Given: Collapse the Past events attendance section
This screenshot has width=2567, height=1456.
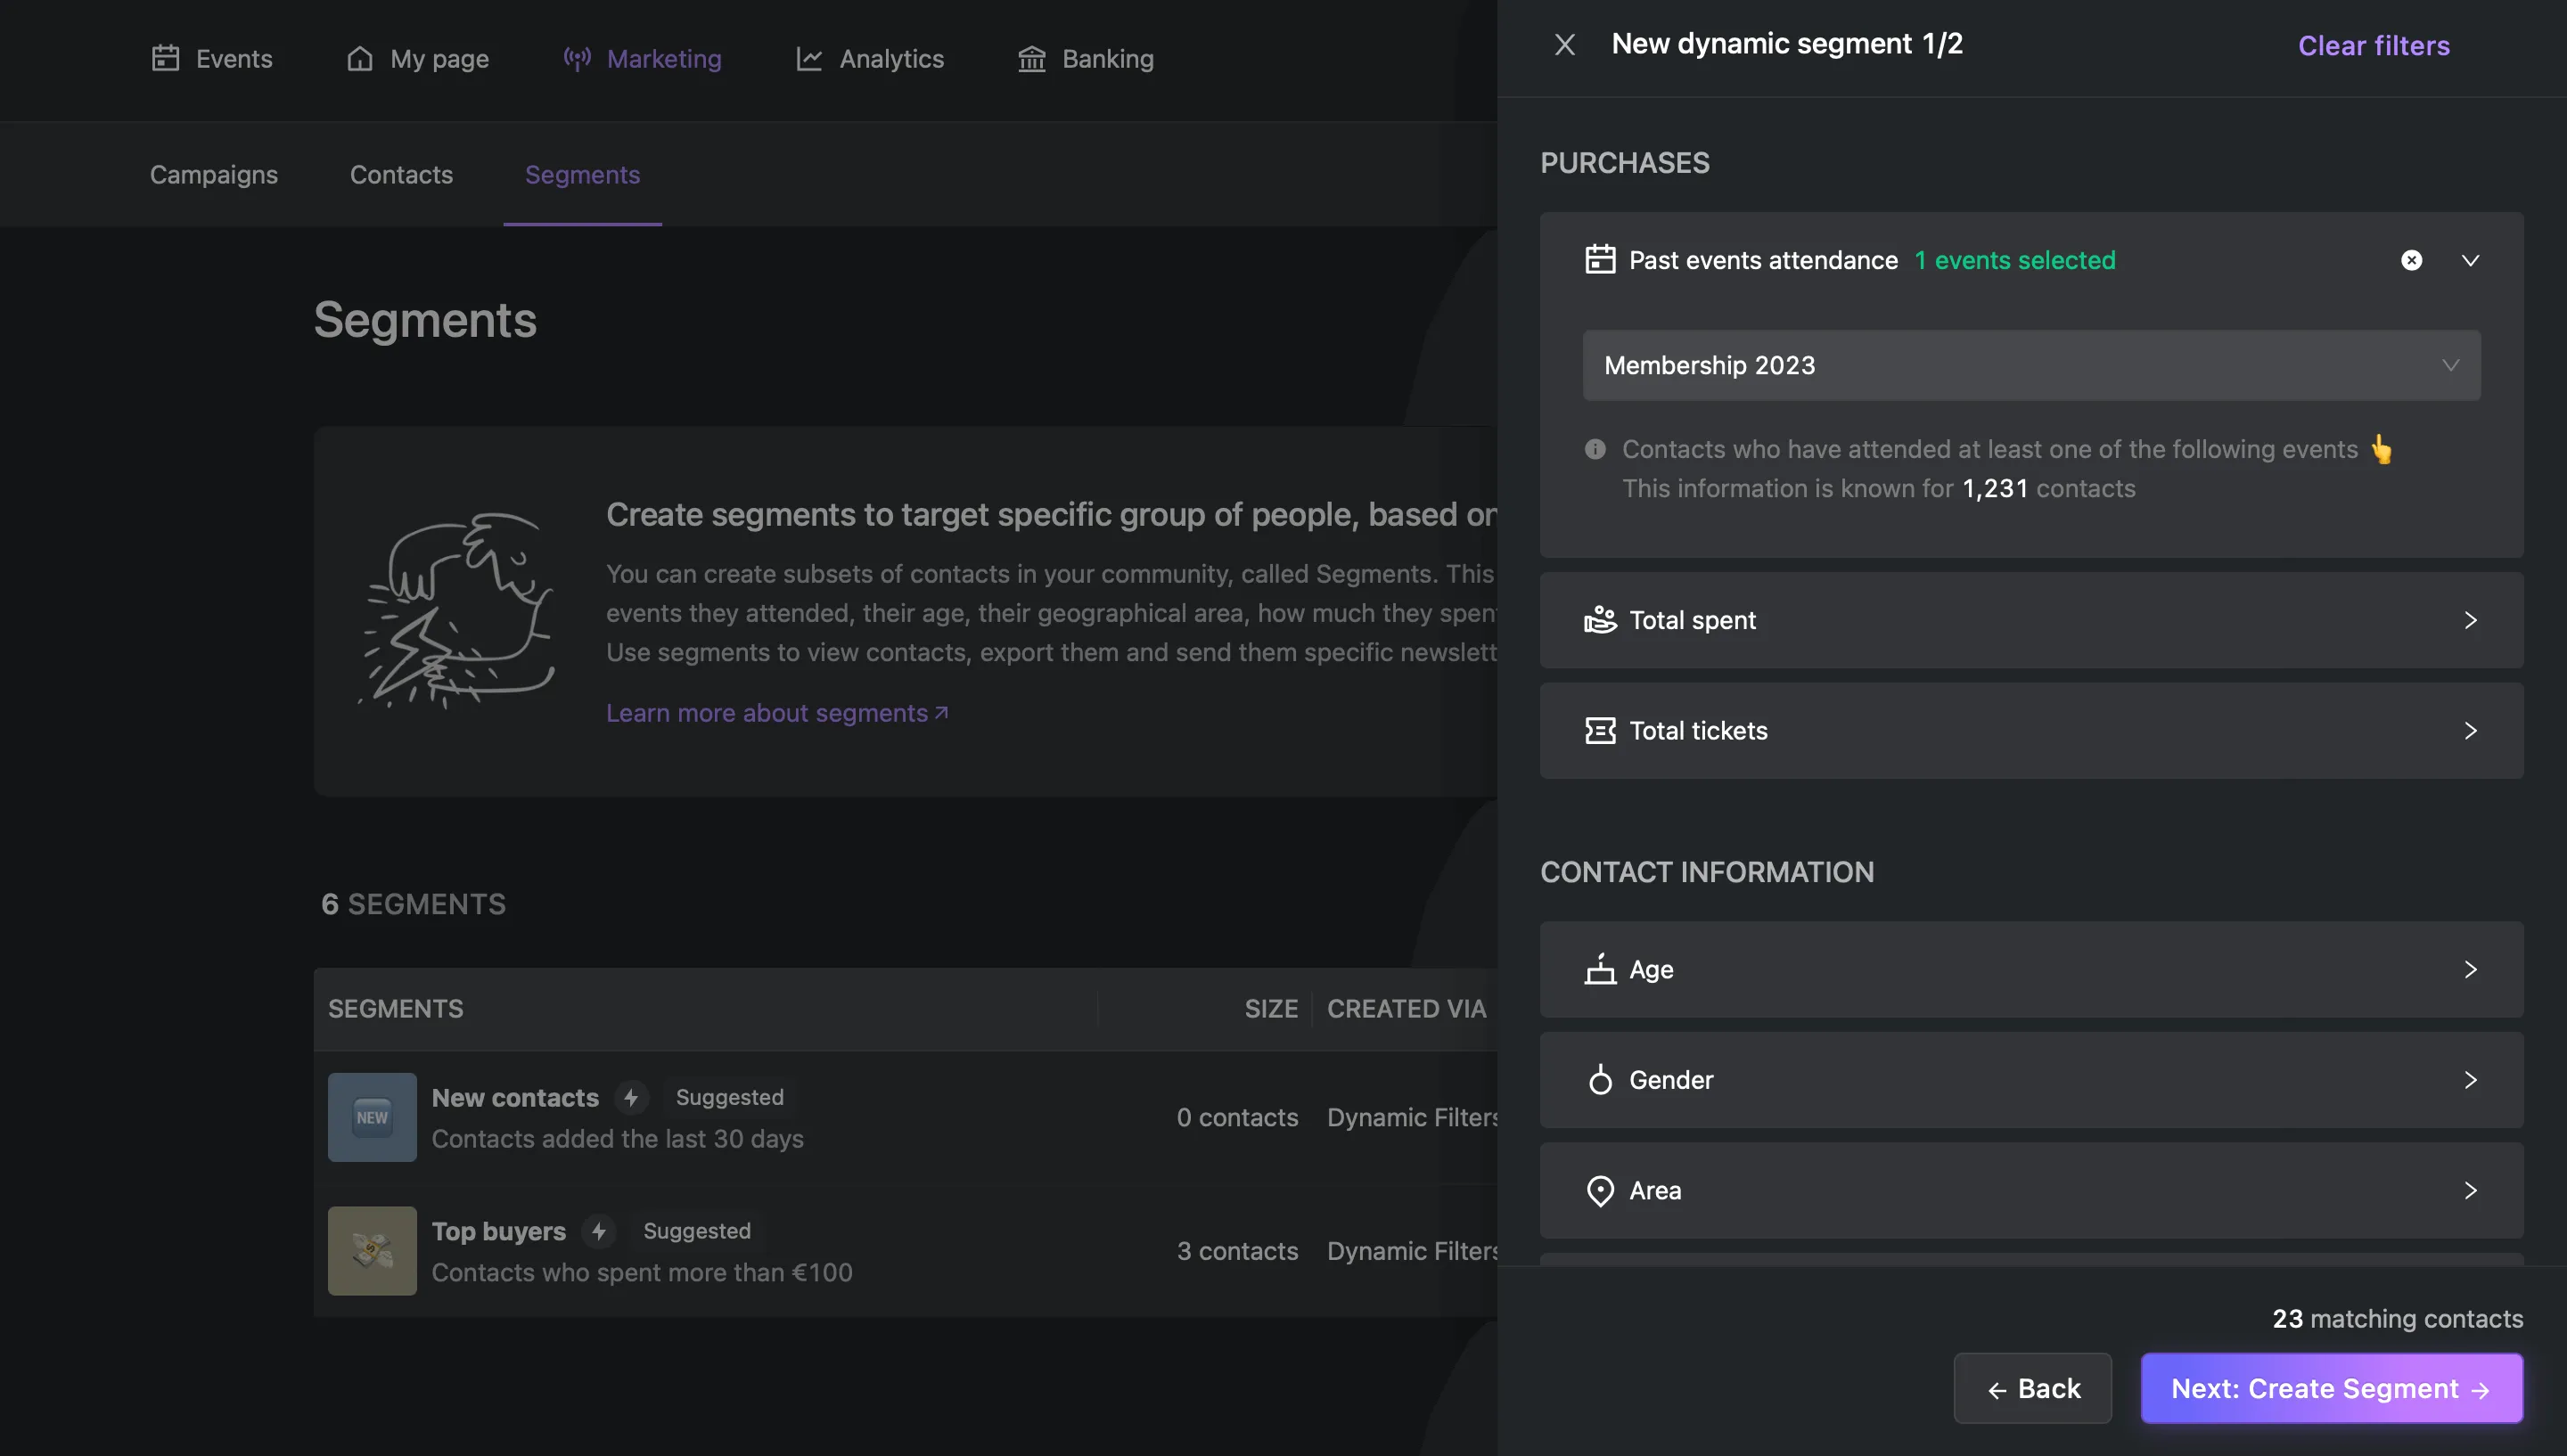Looking at the screenshot, I should [x=2470, y=260].
